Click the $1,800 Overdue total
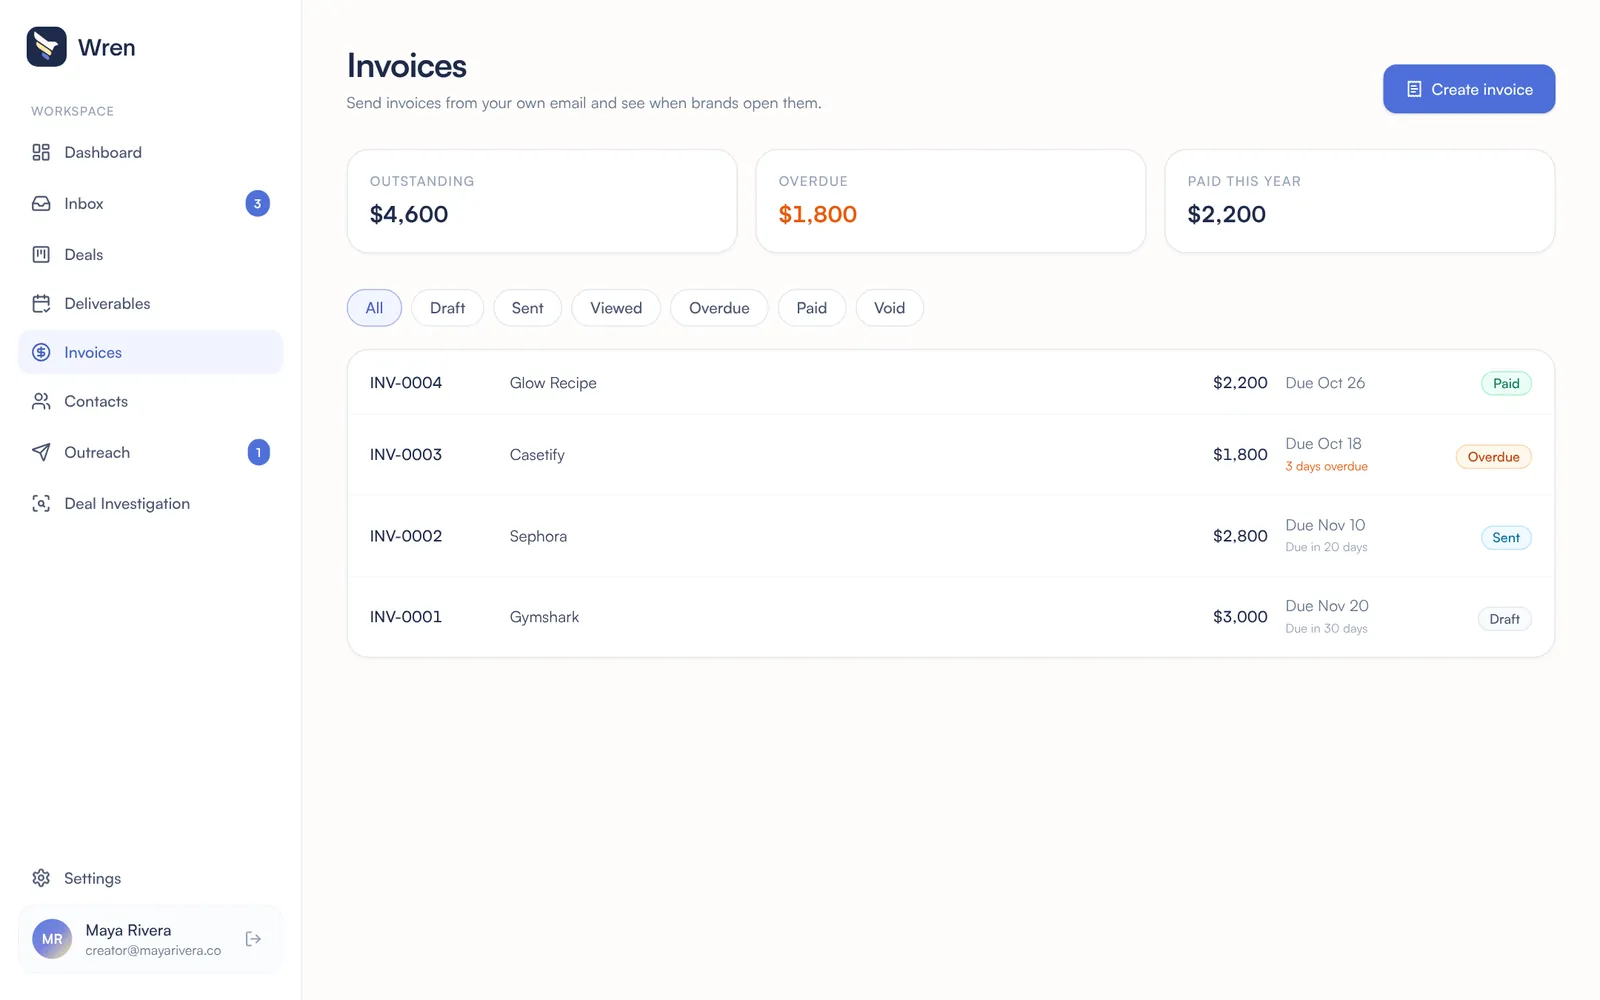1600x1000 pixels. pyautogui.click(x=817, y=214)
